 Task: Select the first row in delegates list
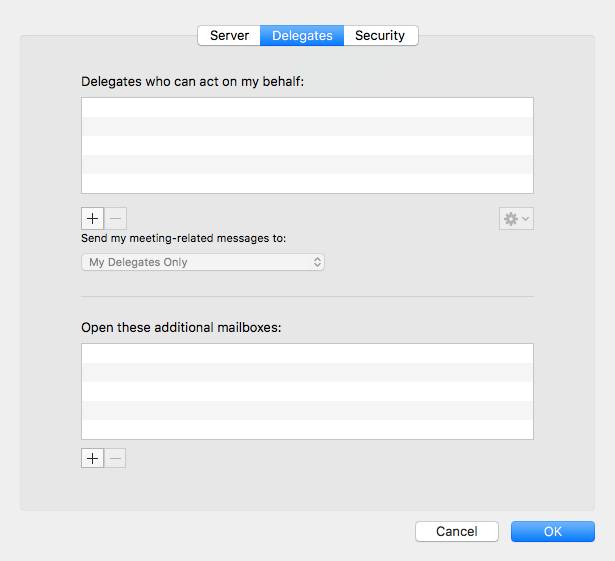(x=307, y=108)
